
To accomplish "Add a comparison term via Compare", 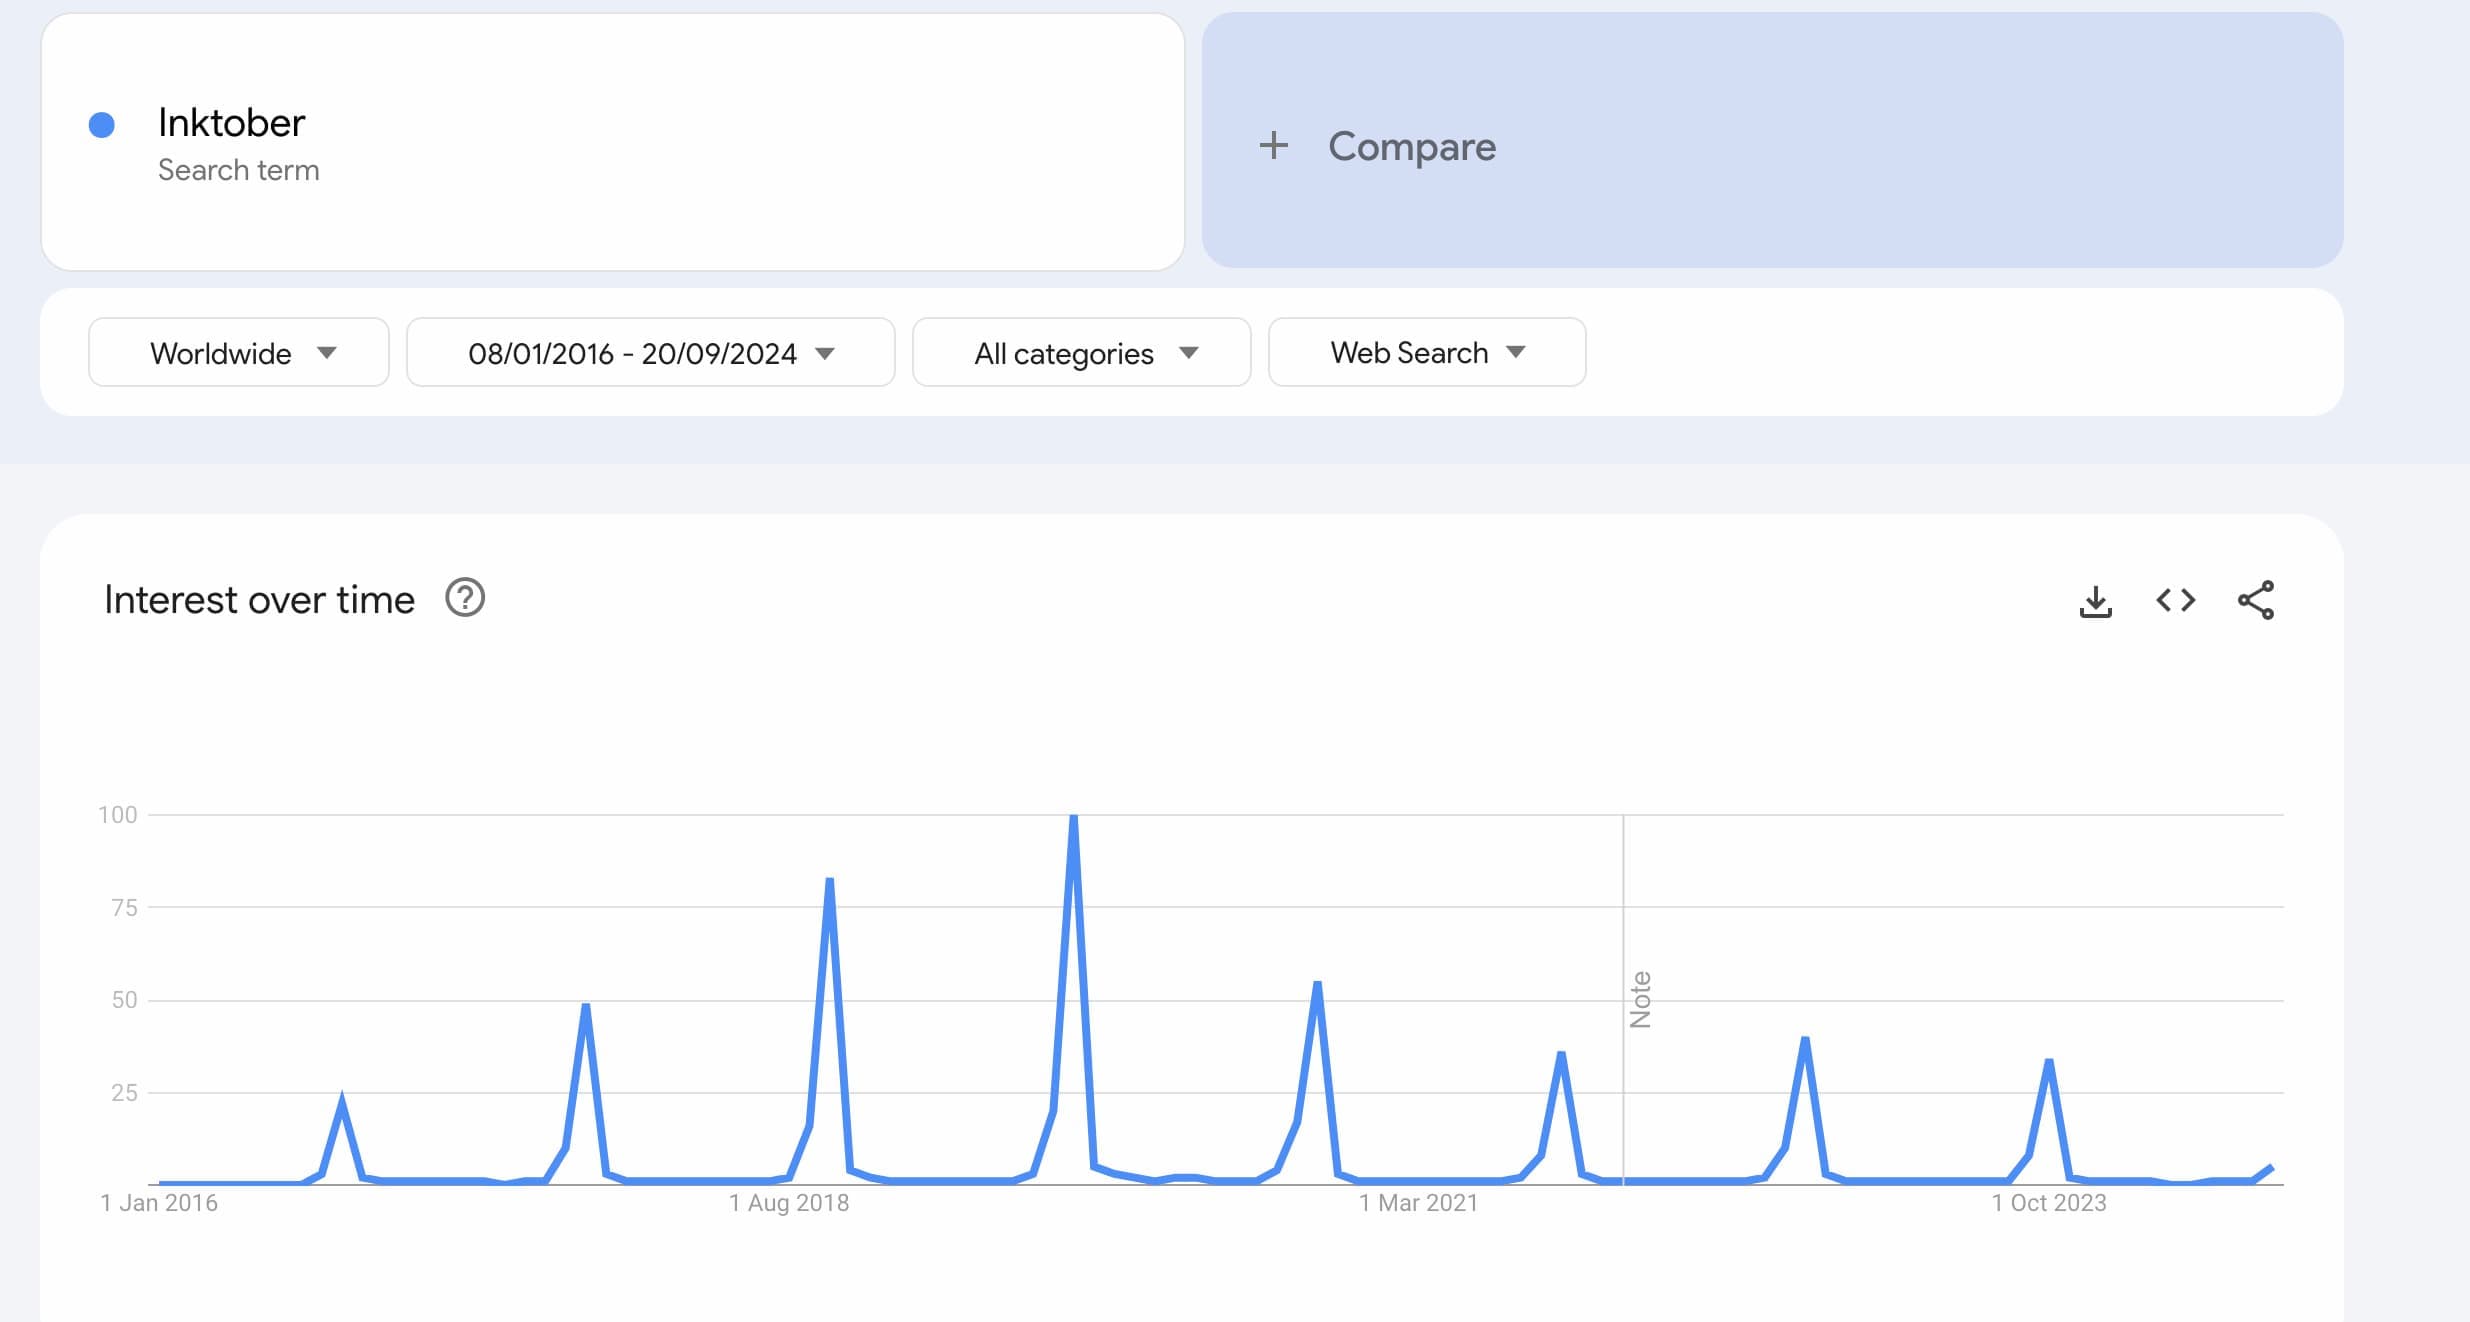I will point(1772,140).
